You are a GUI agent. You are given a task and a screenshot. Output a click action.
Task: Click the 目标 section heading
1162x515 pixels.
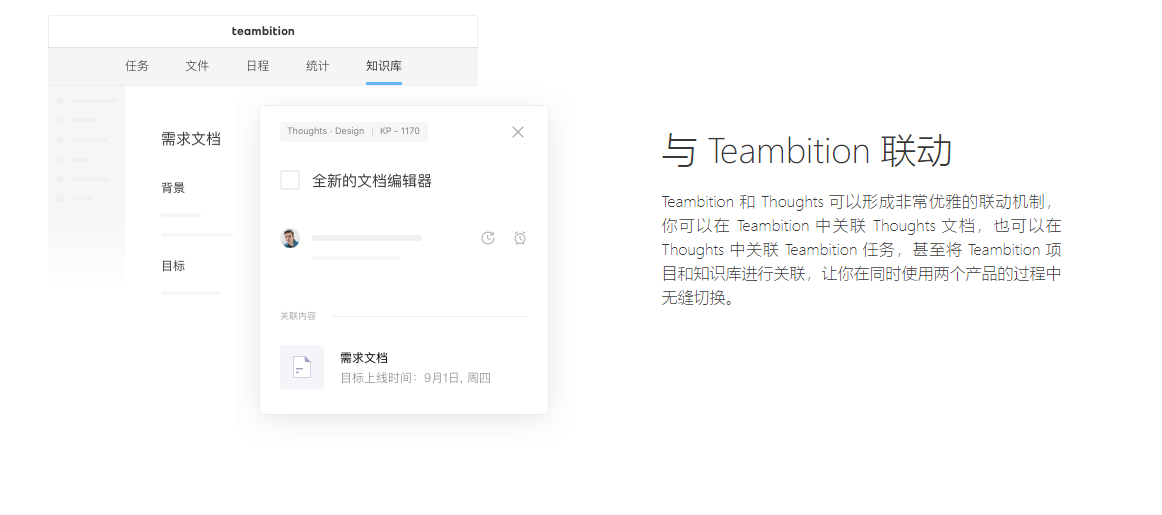click(x=173, y=265)
